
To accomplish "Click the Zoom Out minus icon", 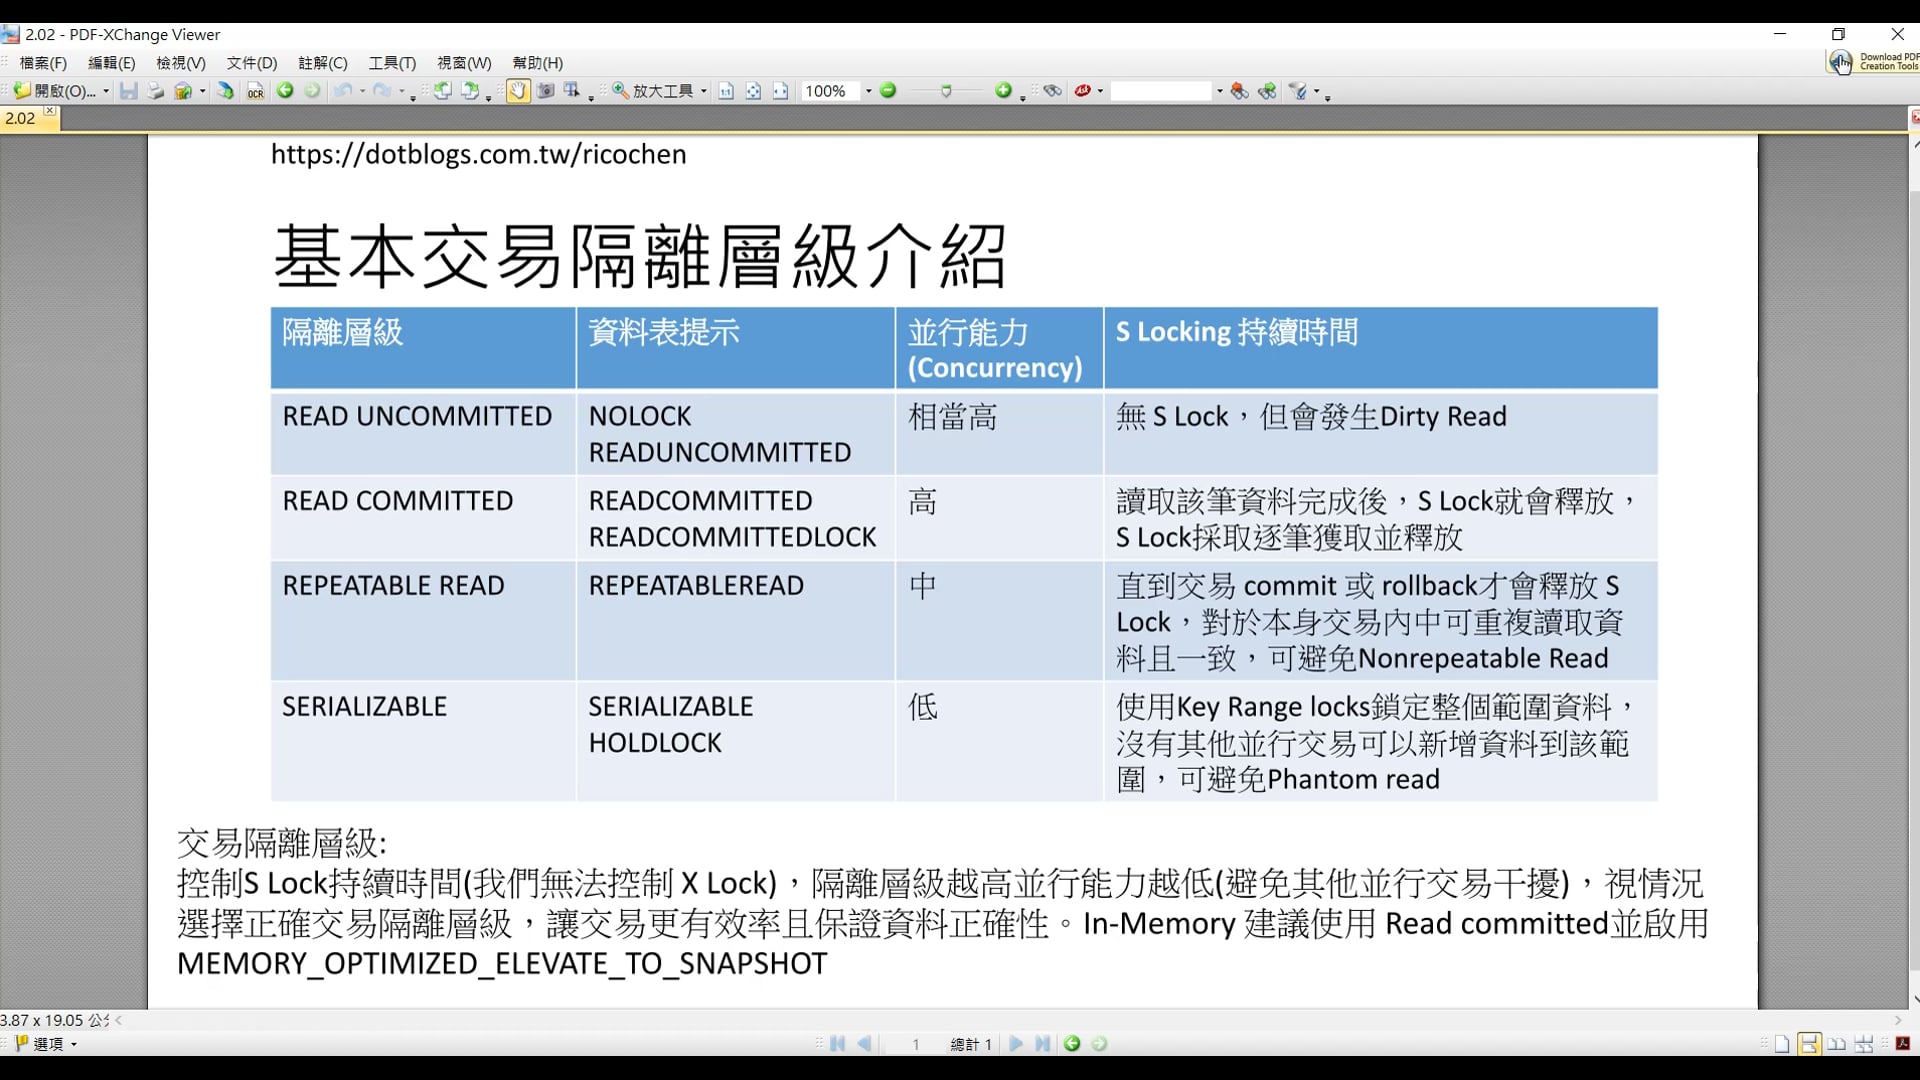I will tap(888, 91).
